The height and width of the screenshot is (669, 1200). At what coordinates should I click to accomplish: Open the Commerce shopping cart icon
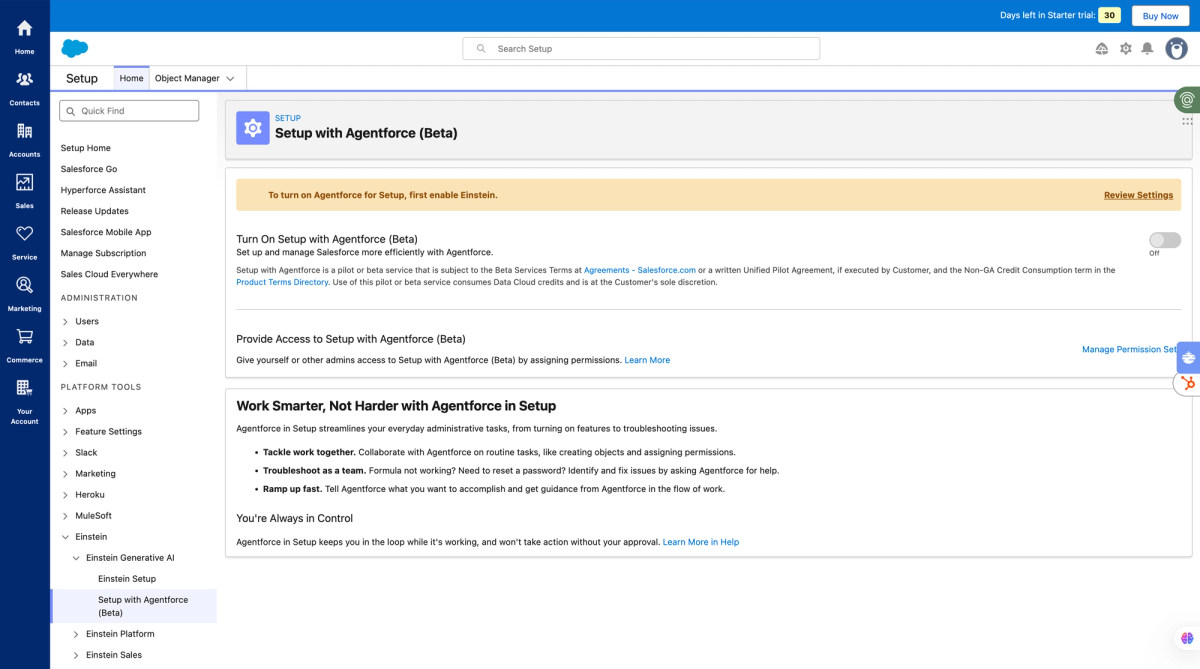[24, 336]
